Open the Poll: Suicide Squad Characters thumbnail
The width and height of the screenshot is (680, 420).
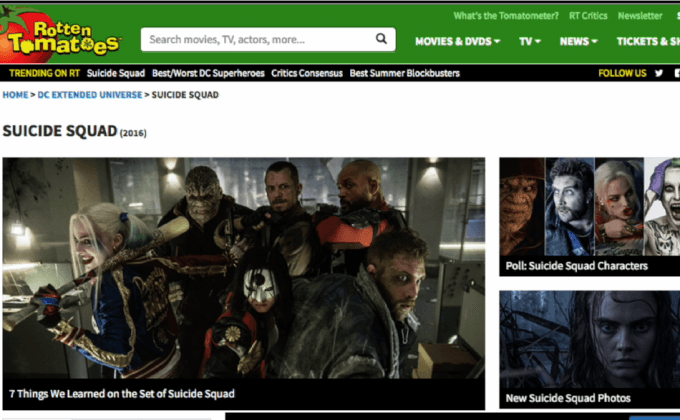(x=589, y=215)
